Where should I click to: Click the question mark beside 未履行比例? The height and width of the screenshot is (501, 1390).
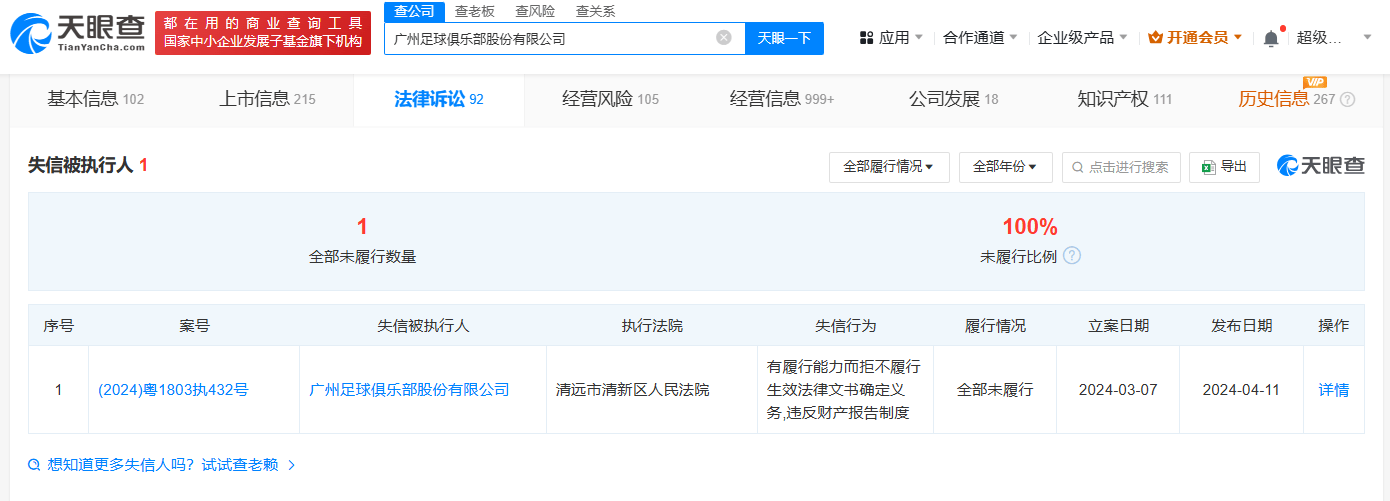coord(1072,256)
